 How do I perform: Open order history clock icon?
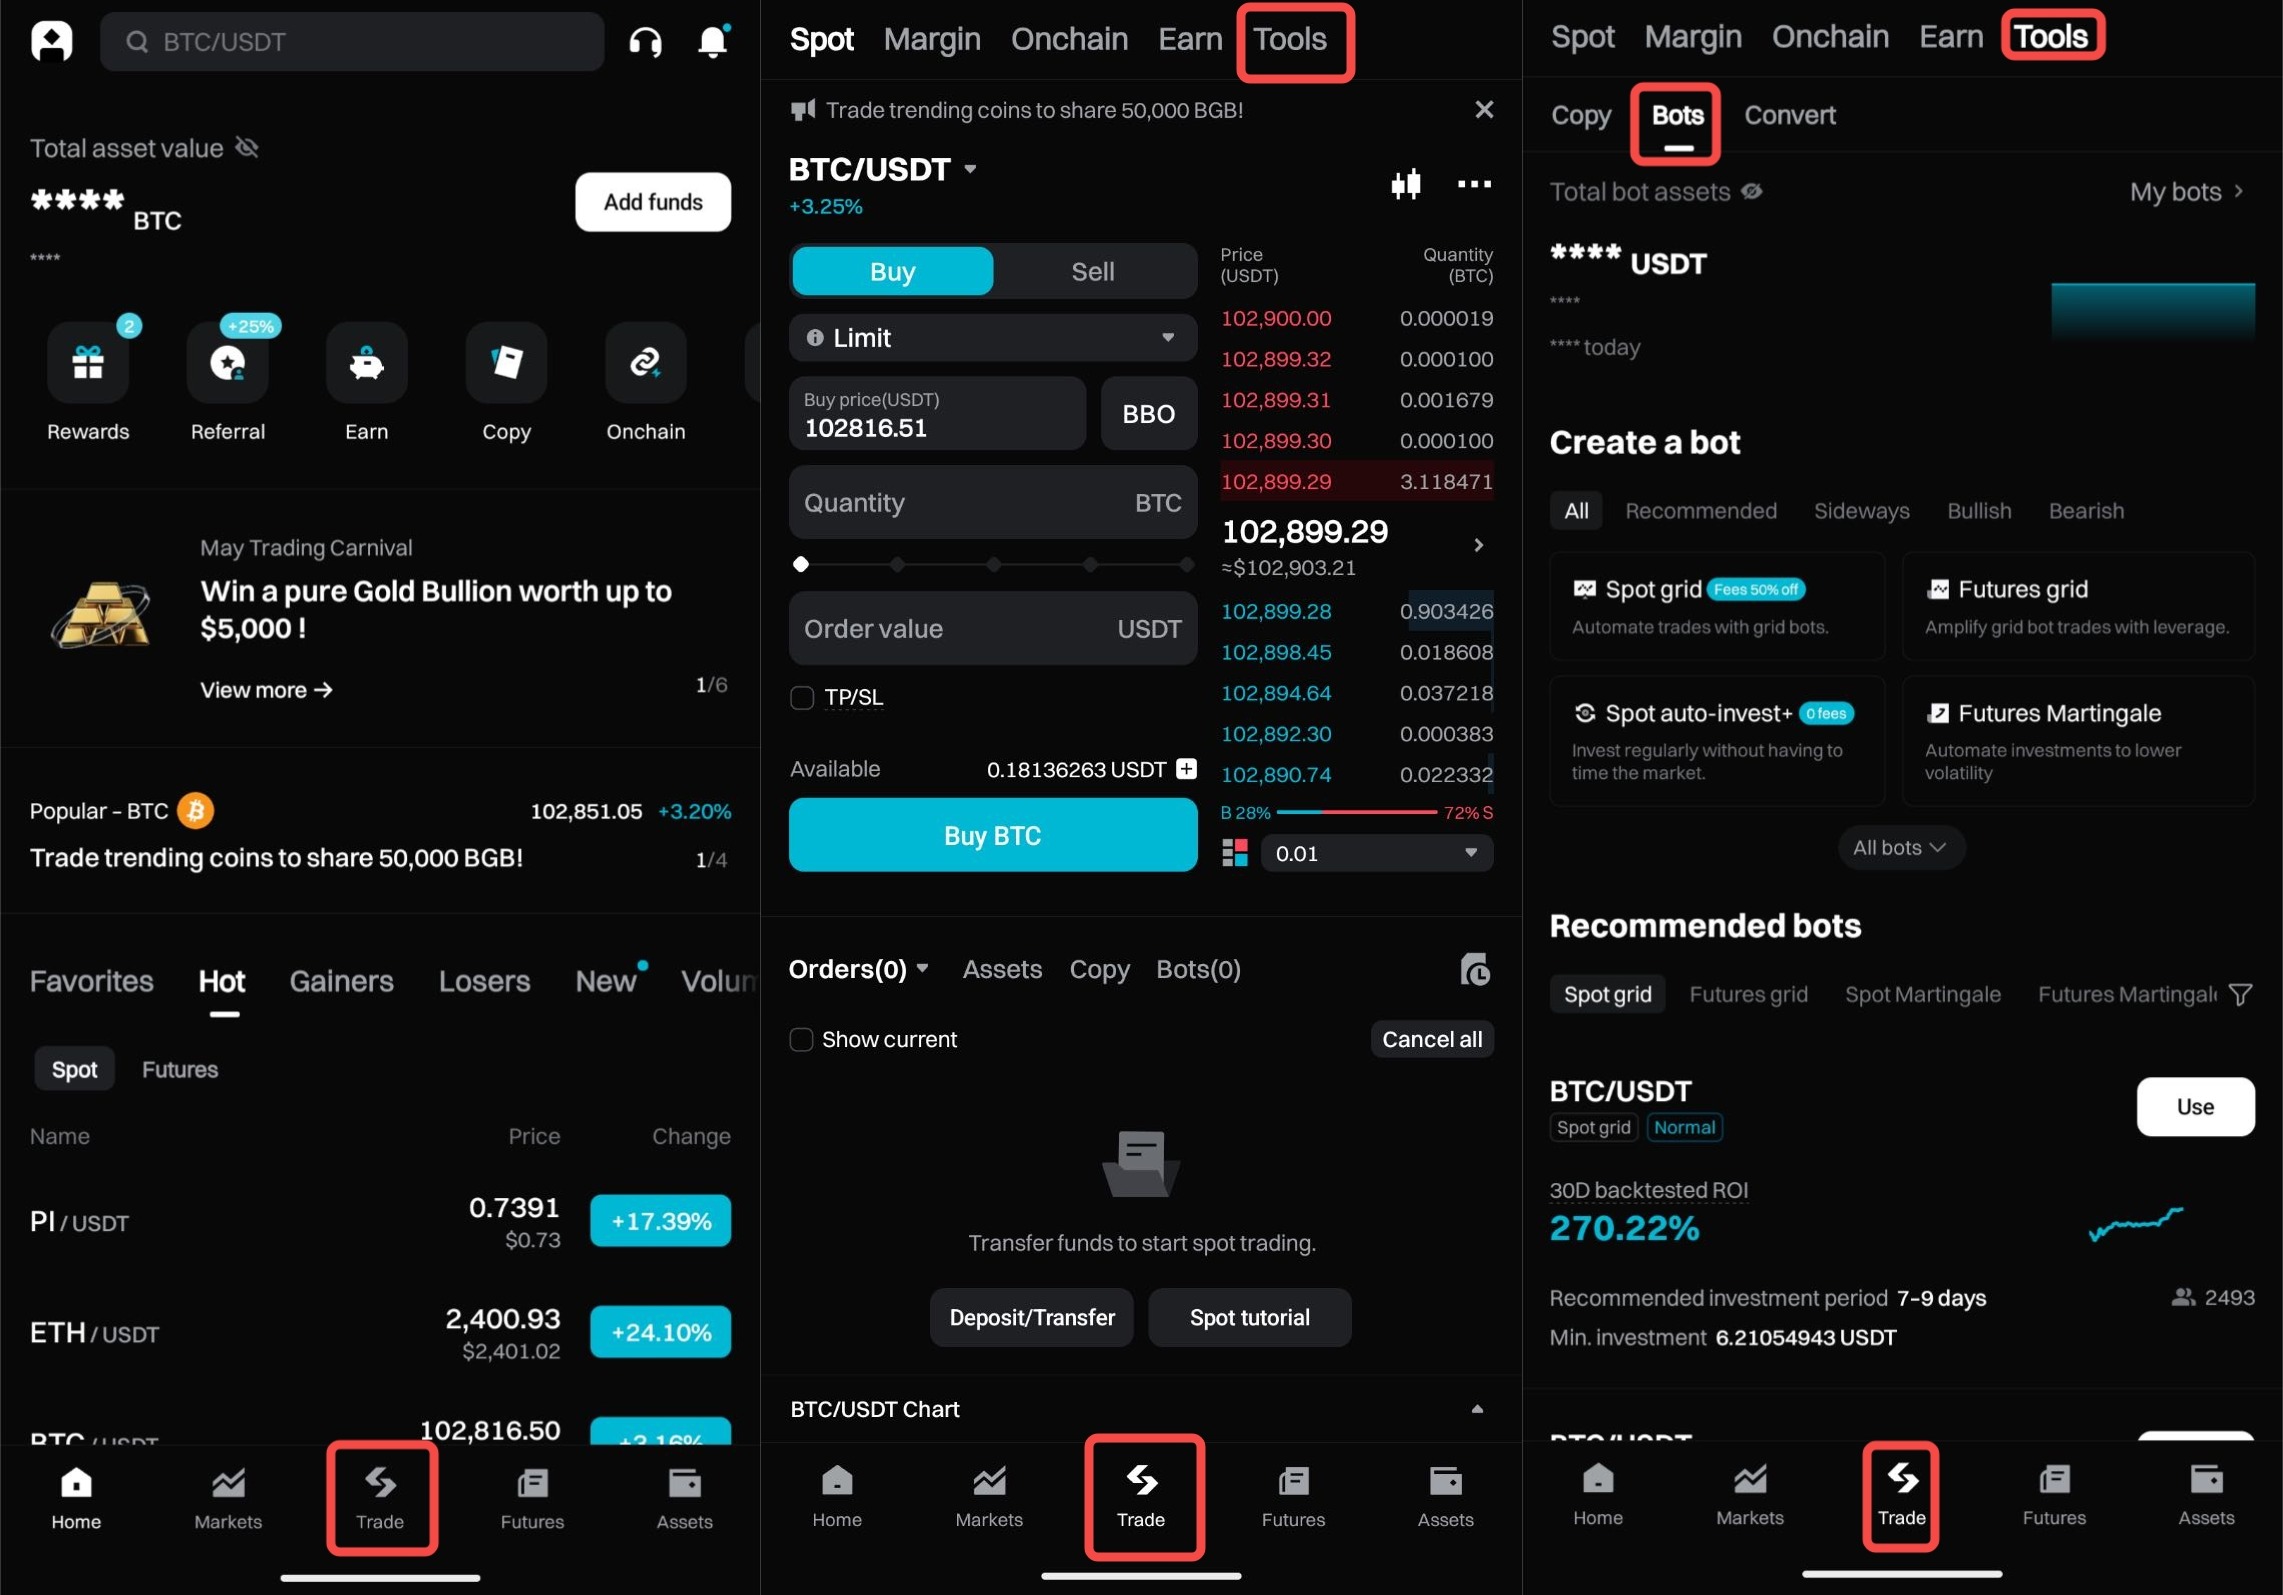tap(1475, 969)
